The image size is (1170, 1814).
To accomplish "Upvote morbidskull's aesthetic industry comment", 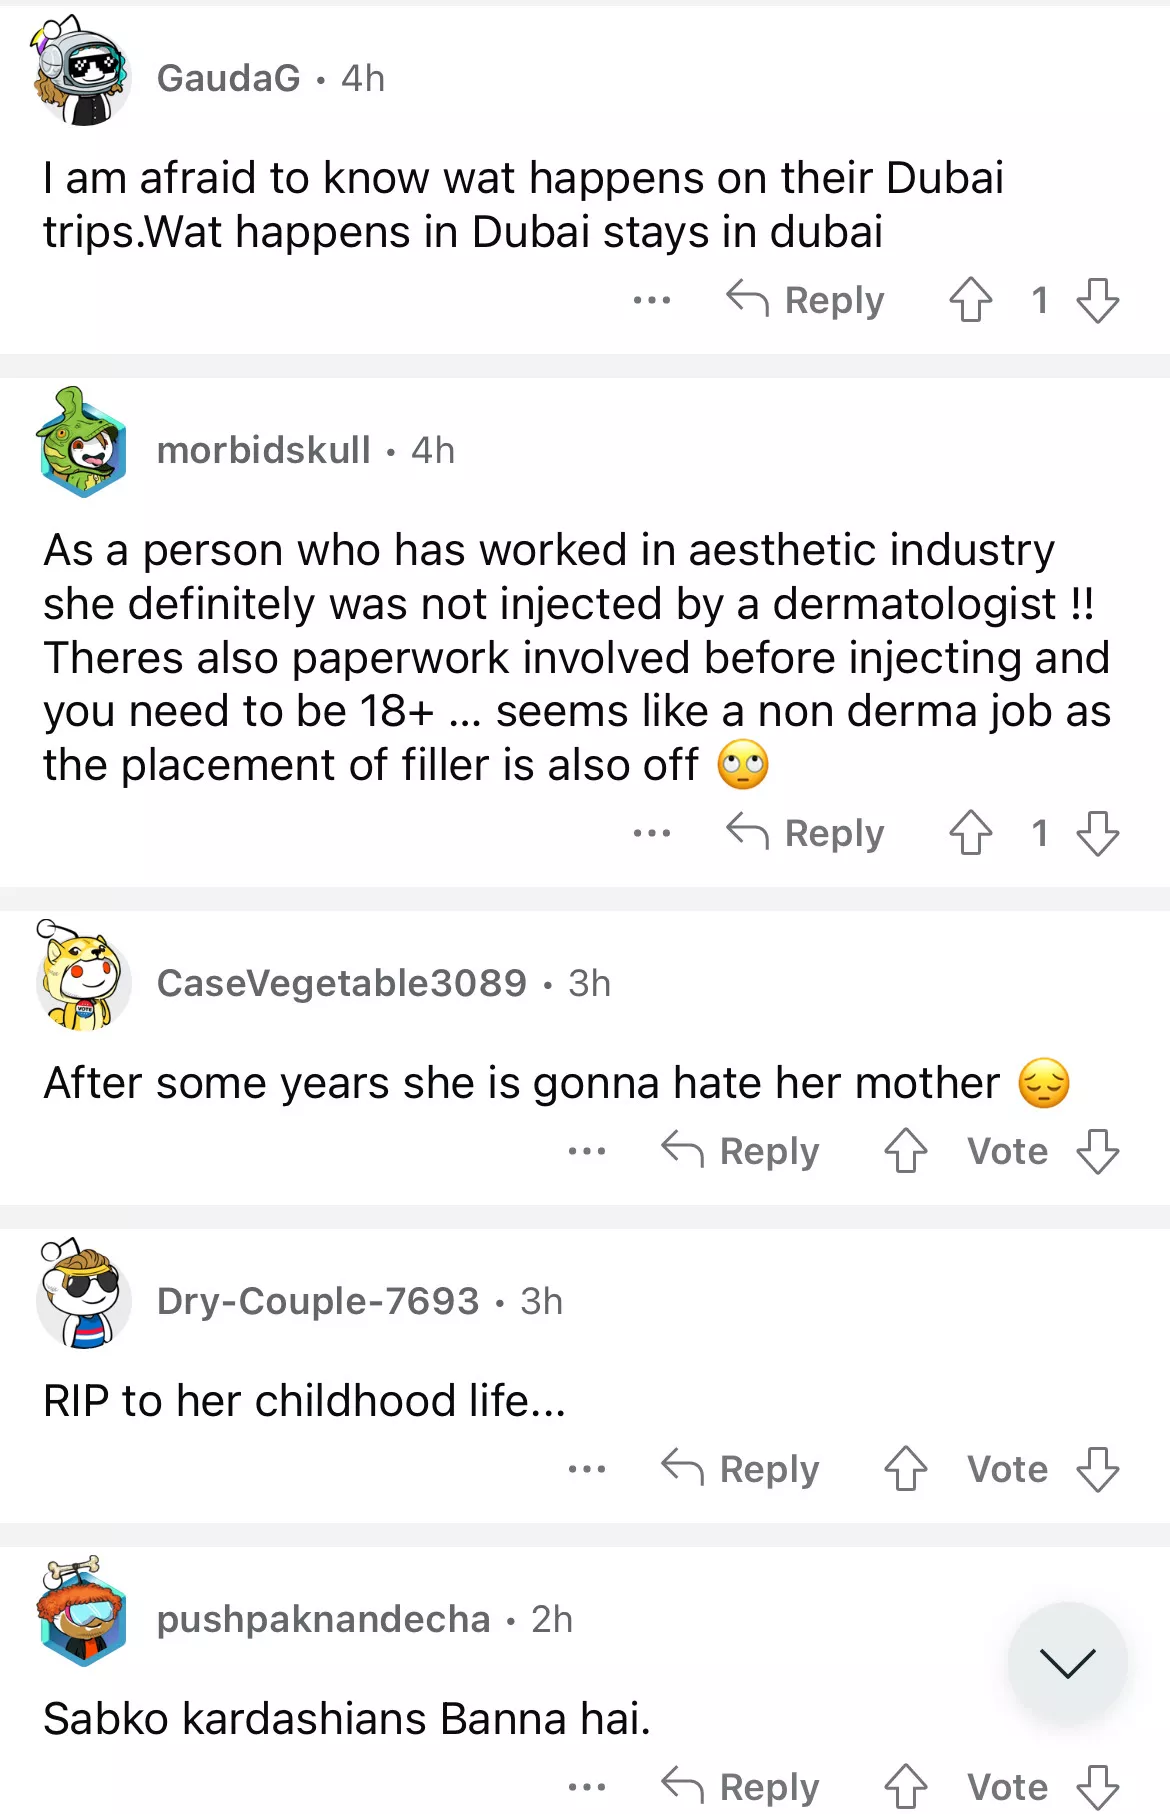I will [970, 833].
